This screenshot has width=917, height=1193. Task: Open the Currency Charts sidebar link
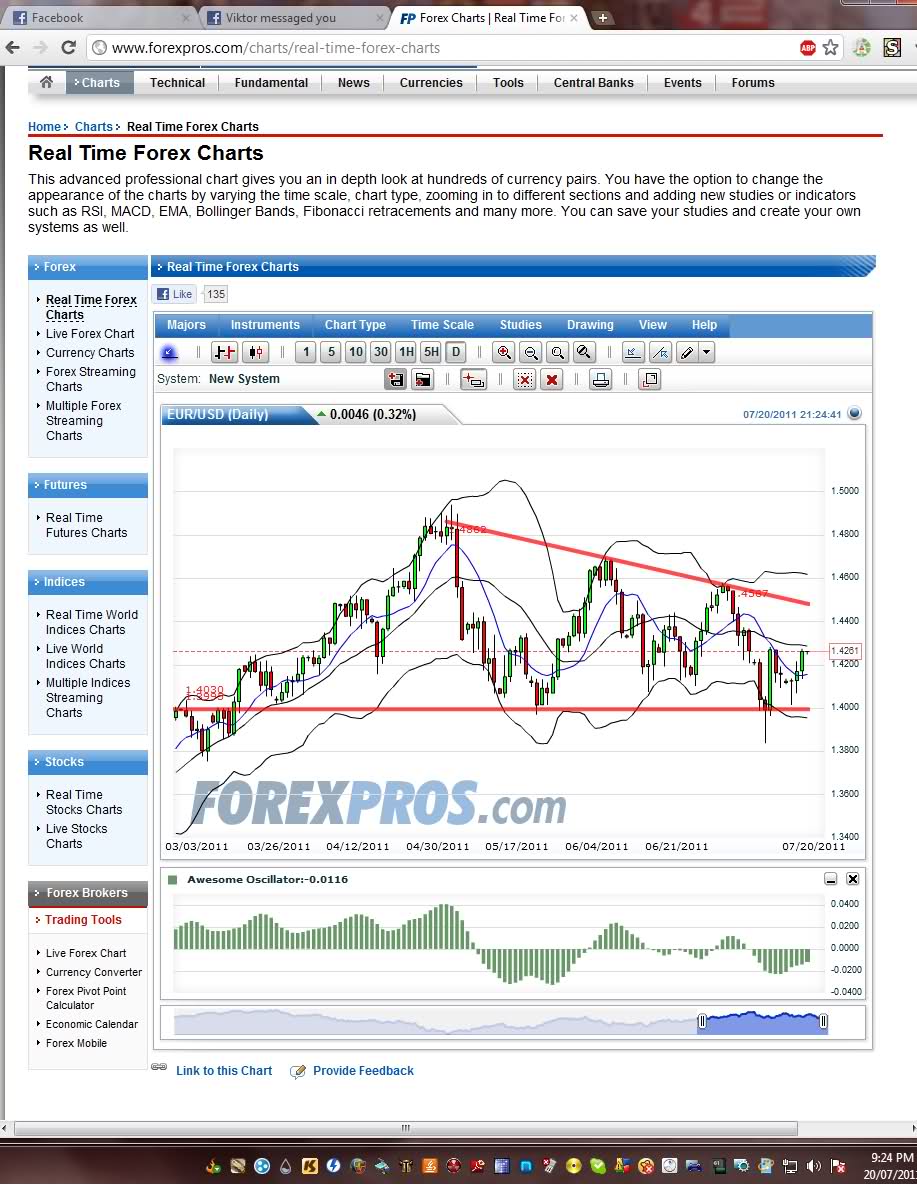90,353
